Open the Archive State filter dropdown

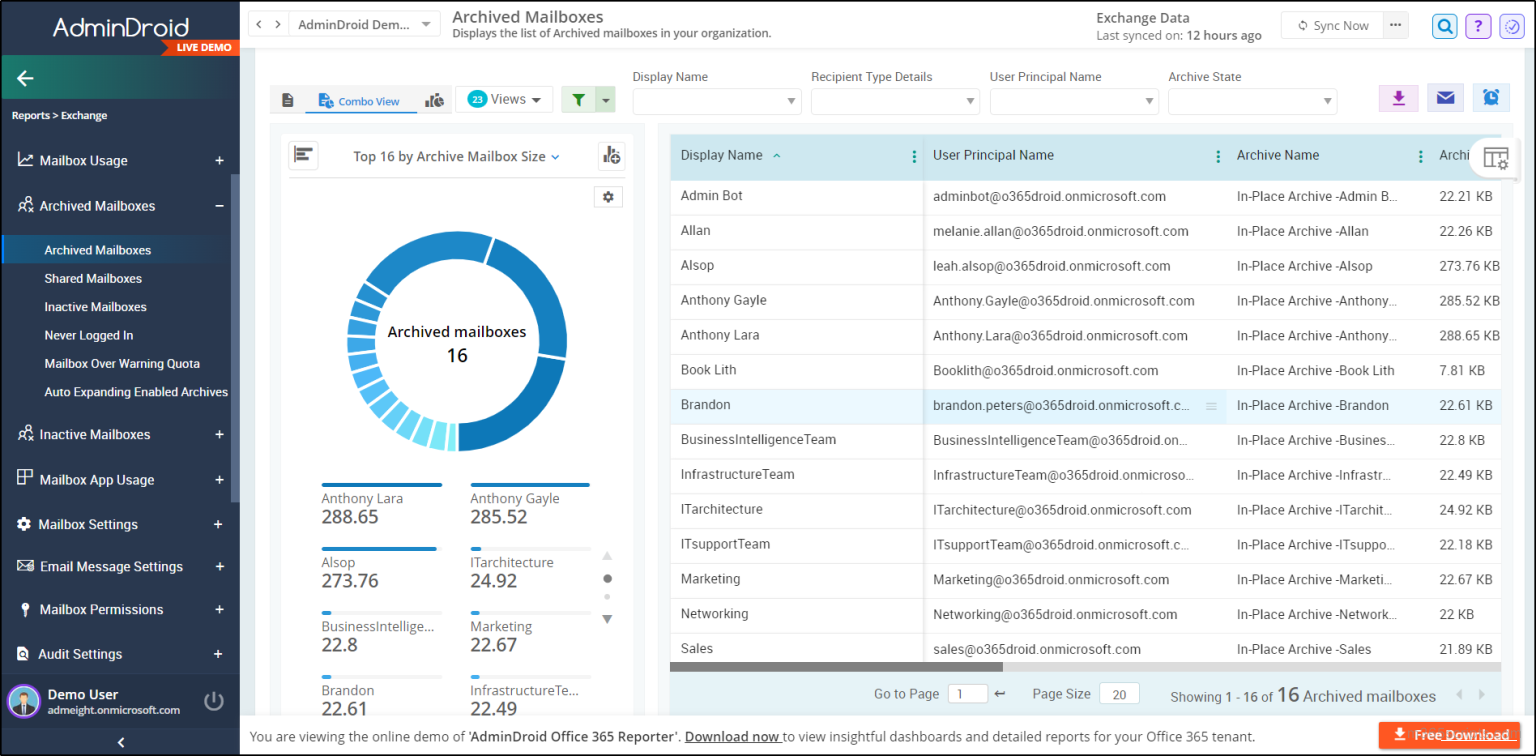(x=1252, y=101)
